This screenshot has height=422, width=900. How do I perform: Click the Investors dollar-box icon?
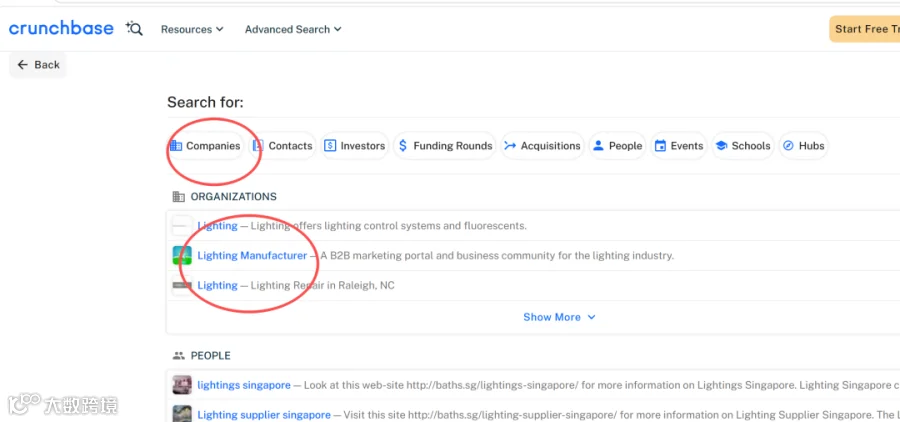(330, 146)
